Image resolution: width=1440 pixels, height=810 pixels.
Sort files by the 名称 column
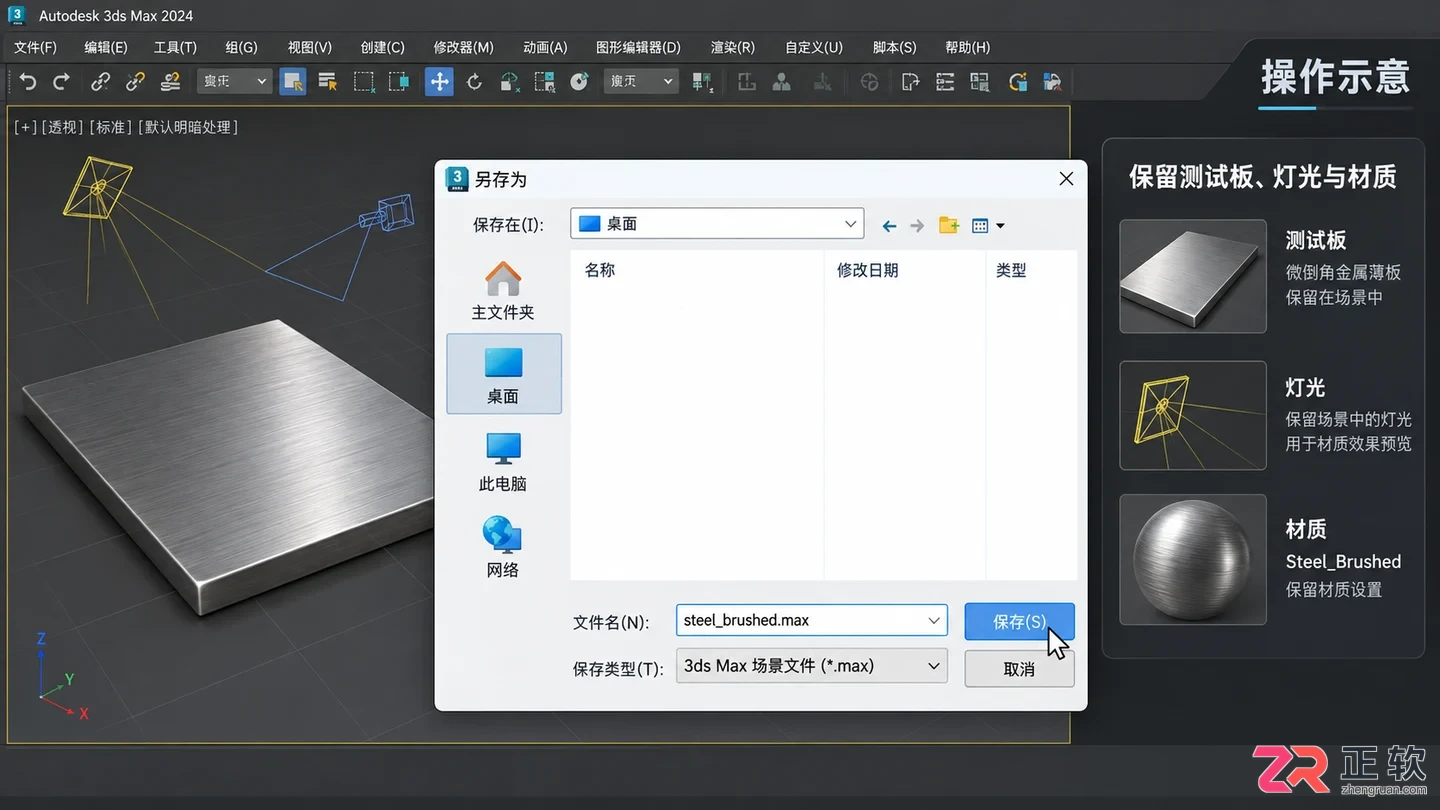point(600,270)
